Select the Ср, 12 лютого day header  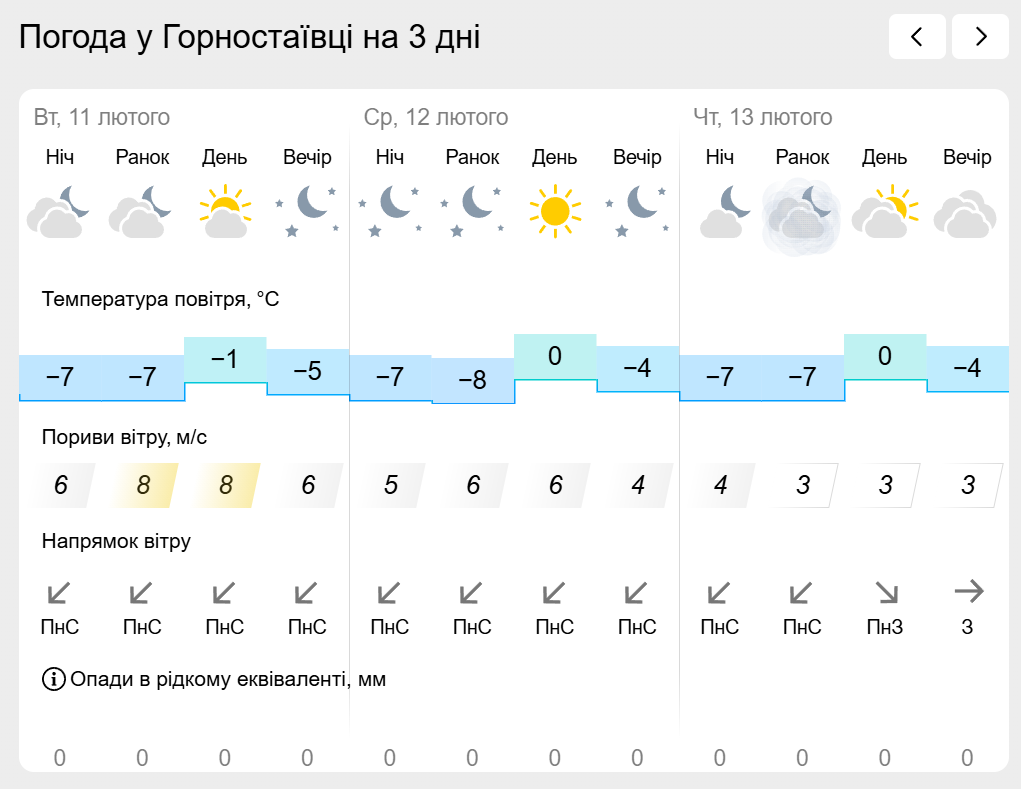pos(436,117)
